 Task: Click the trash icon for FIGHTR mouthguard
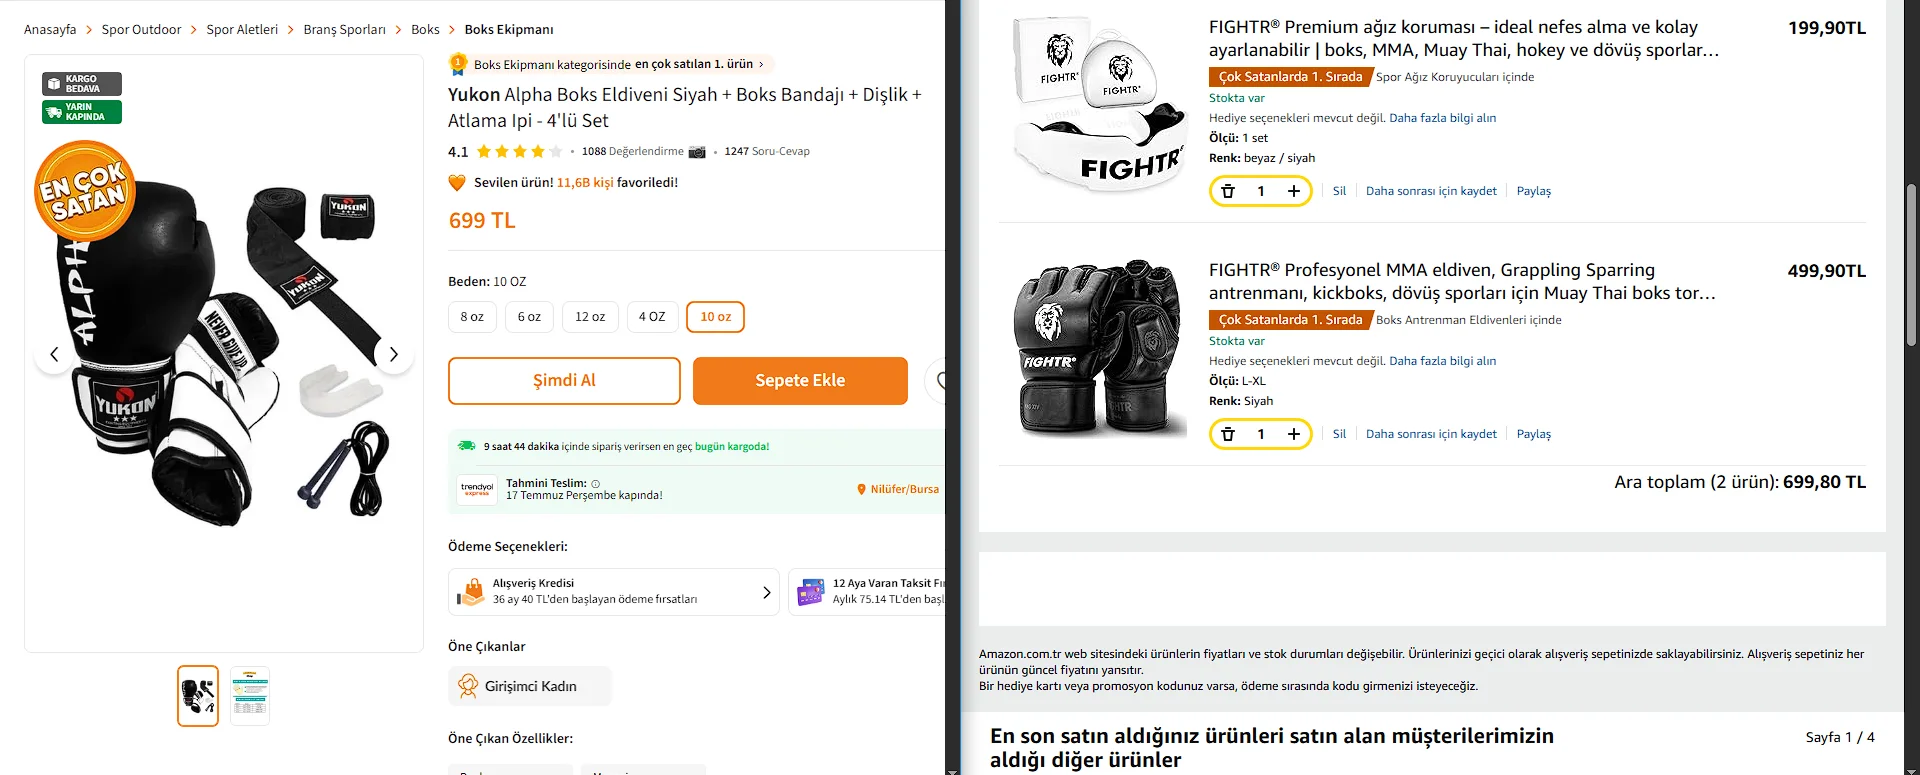1228,191
